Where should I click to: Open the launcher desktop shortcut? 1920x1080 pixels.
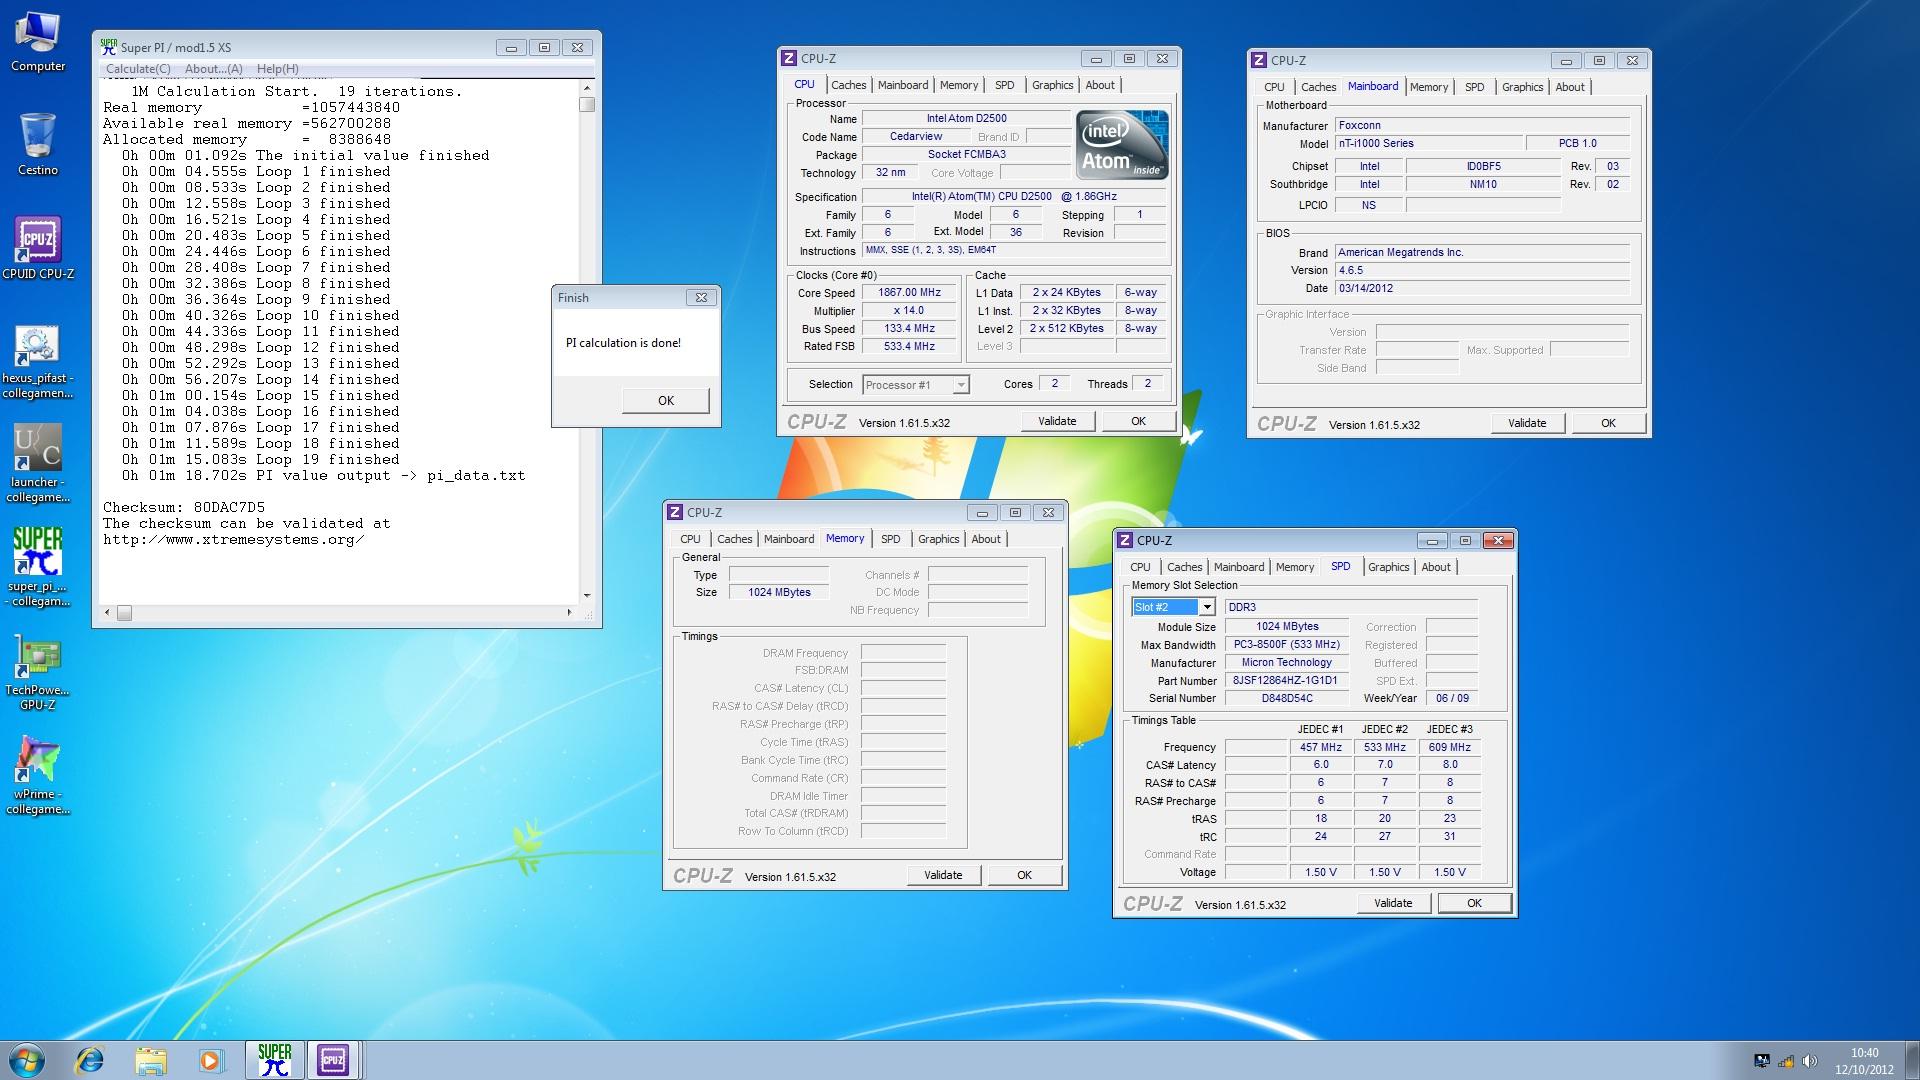click(x=38, y=464)
